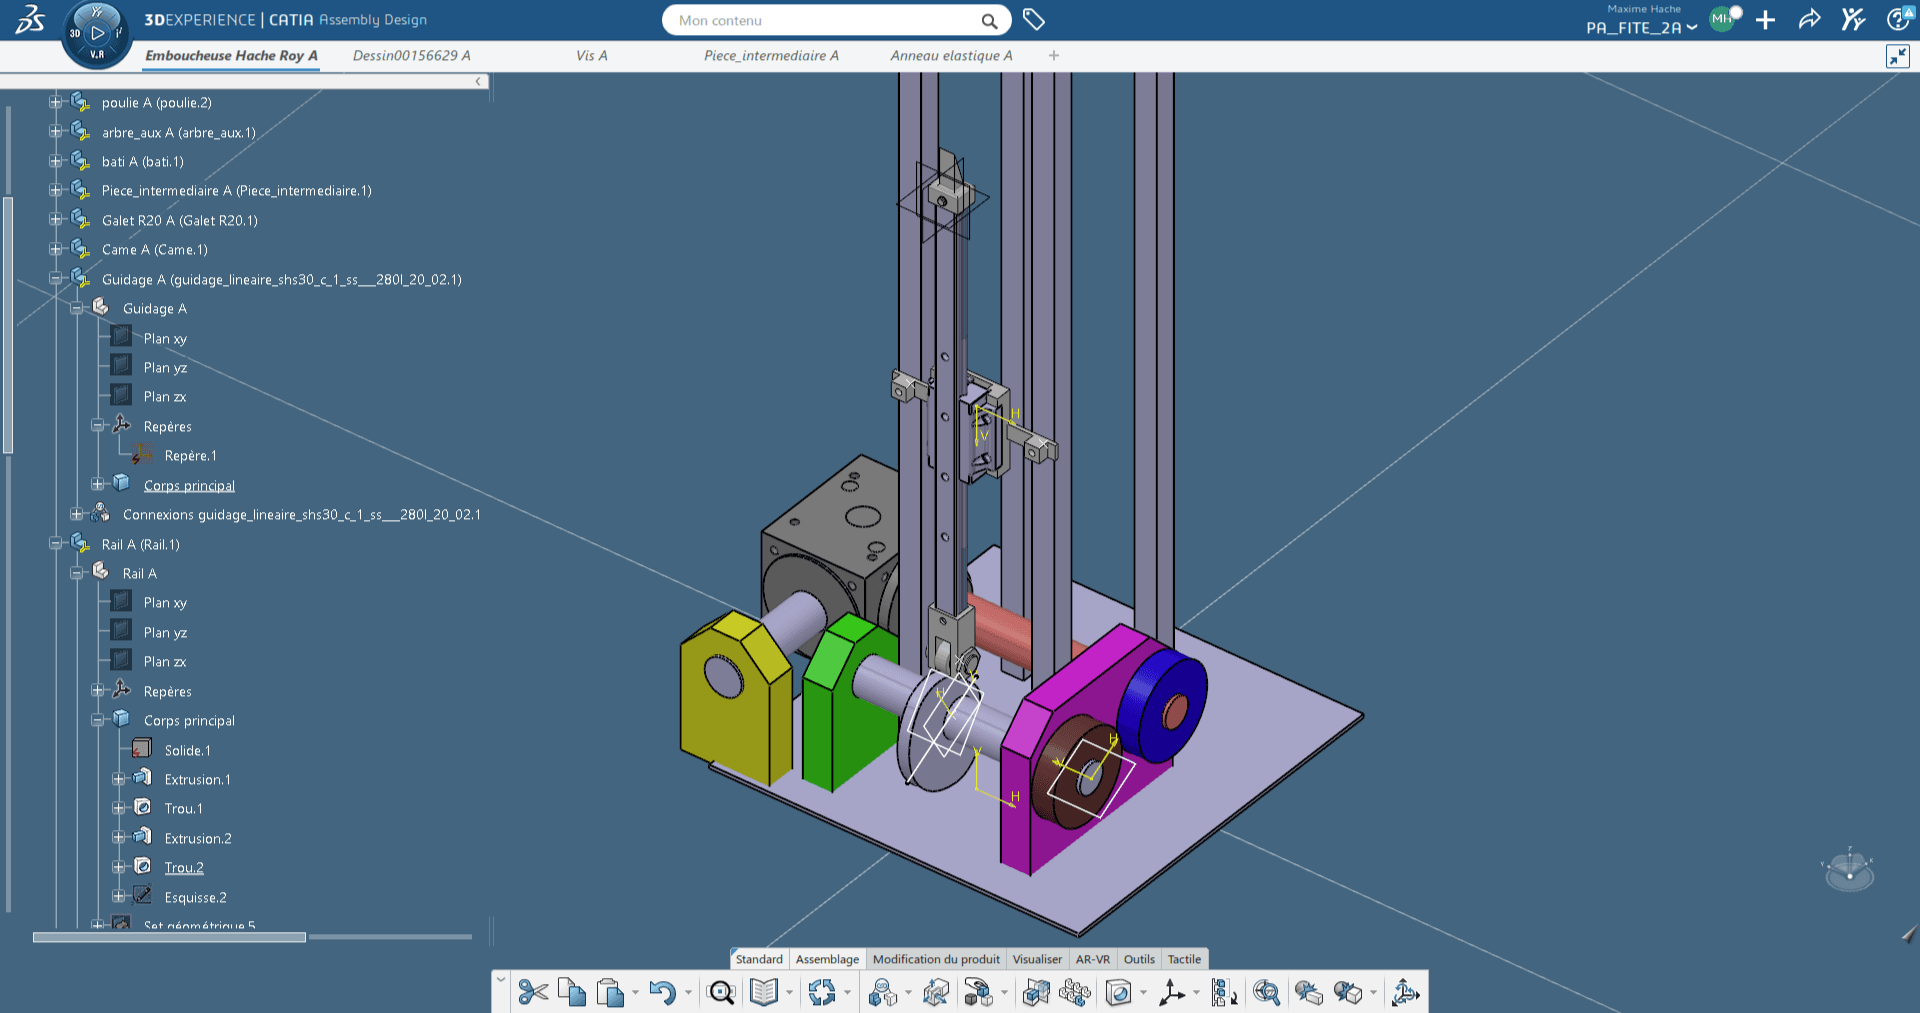Click the first clash check cube icon
The image size is (1920, 1013).
(x=1308, y=992)
